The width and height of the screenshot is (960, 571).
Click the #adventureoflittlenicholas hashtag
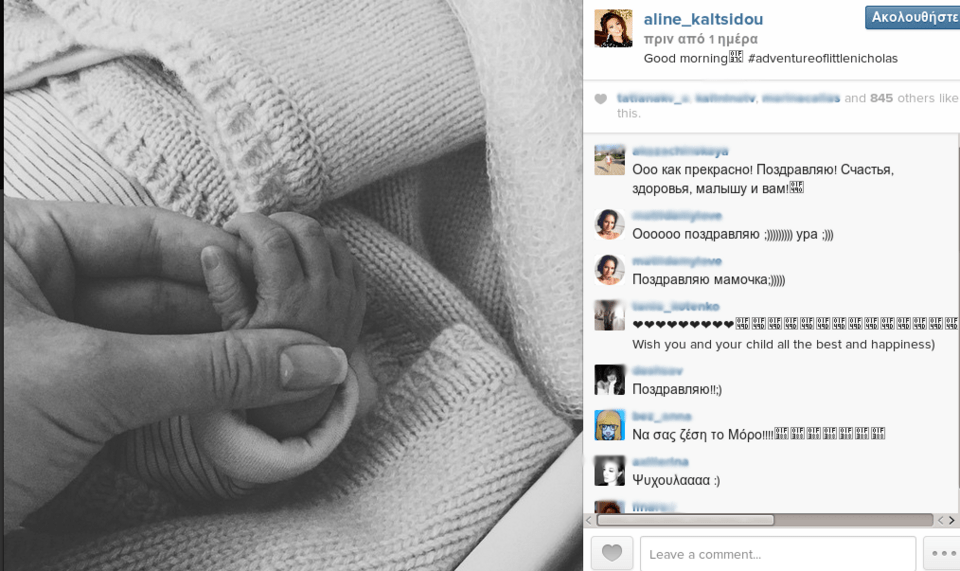click(x=822, y=58)
